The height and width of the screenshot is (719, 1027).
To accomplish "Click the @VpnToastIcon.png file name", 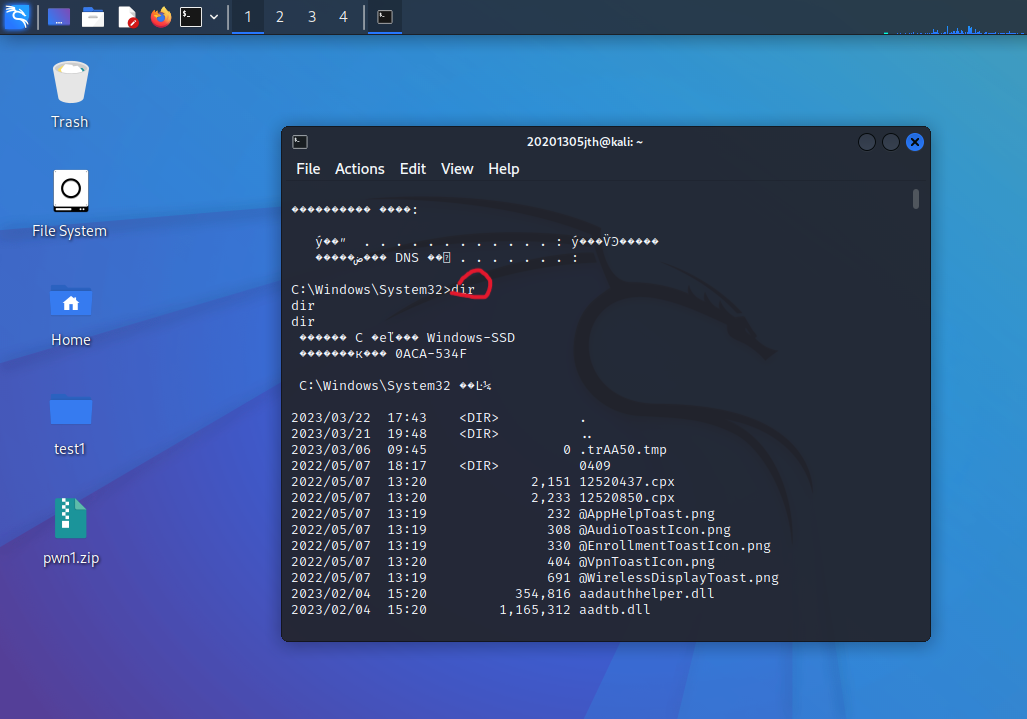I will point(646,562).
